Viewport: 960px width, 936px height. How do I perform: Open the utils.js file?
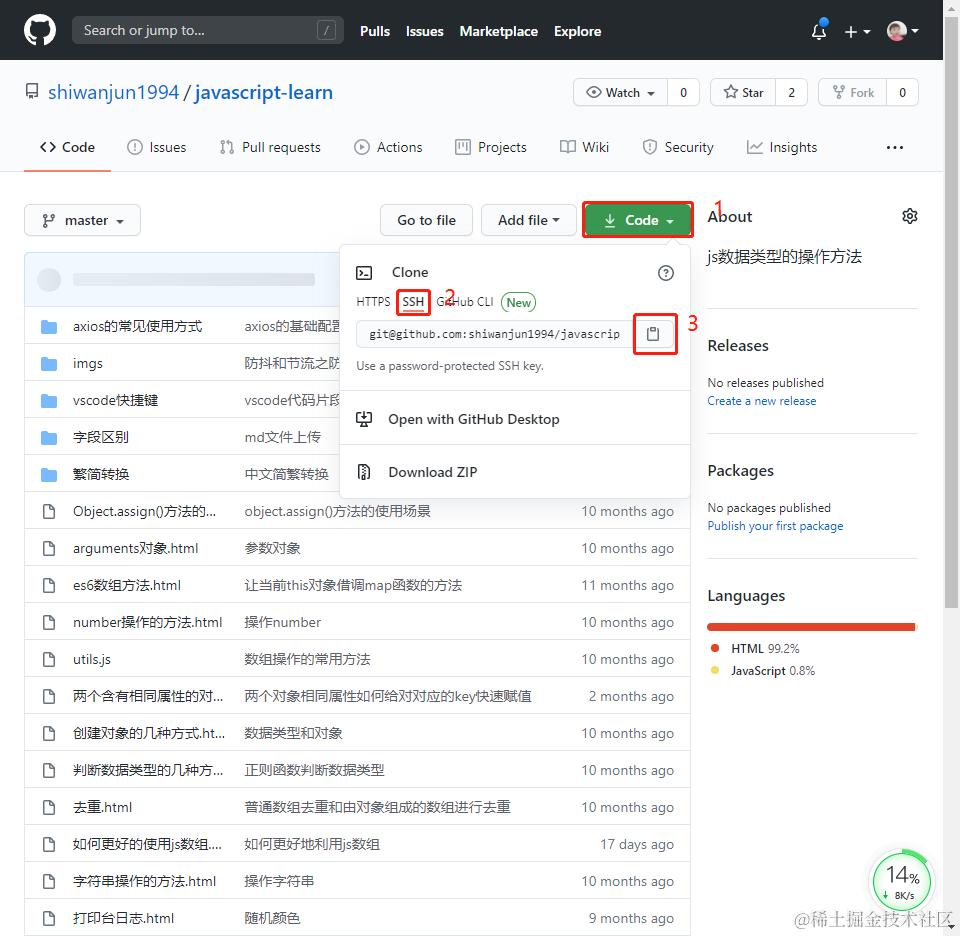pos(92,660)
